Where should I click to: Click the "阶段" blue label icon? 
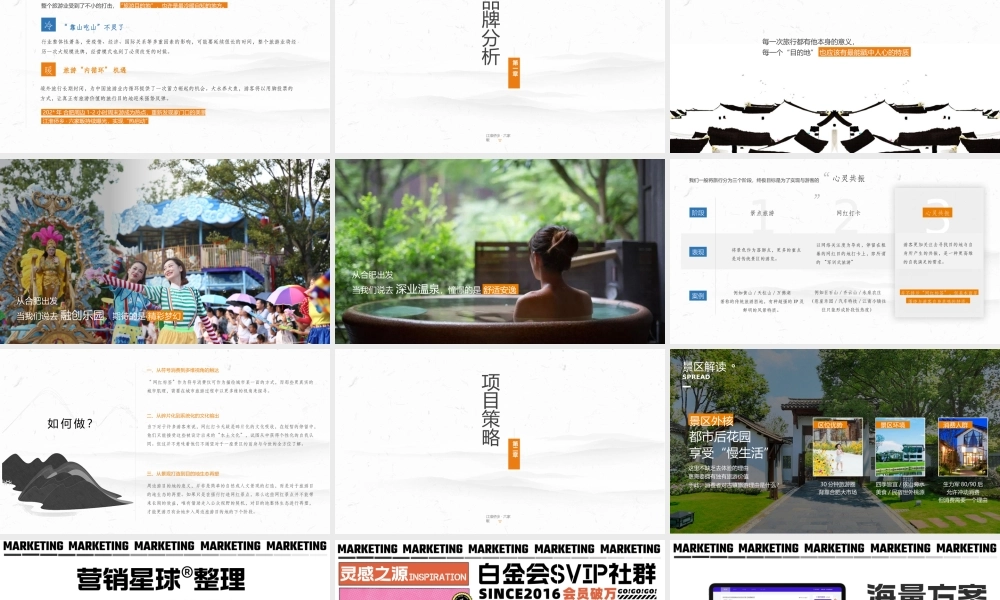coord(698,212)
